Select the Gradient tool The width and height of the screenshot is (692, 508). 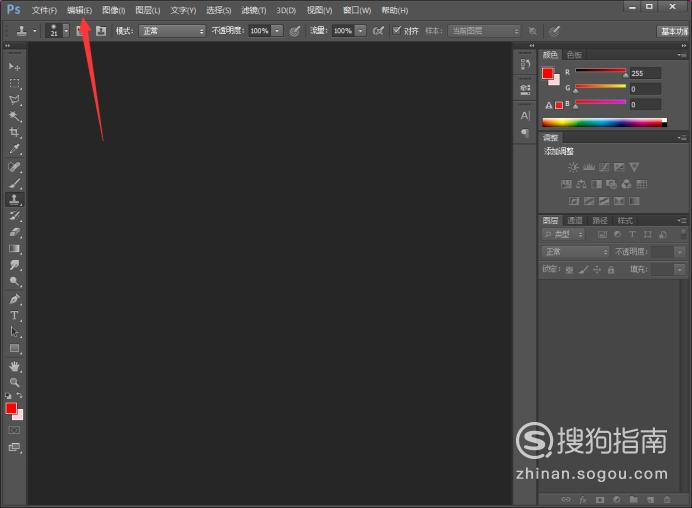tap(14, 248)
